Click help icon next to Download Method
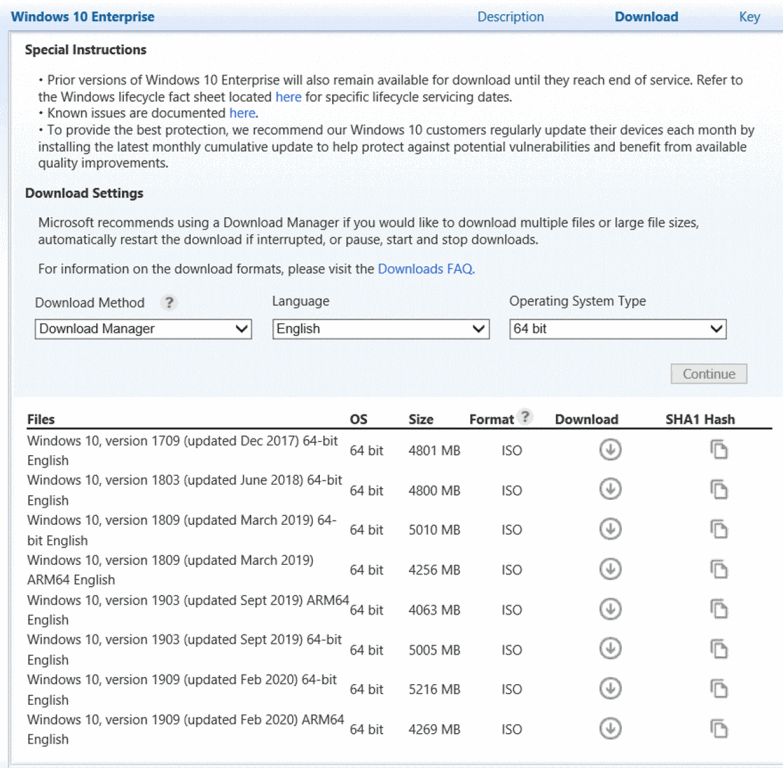783x768 pixels. point(170,303)
